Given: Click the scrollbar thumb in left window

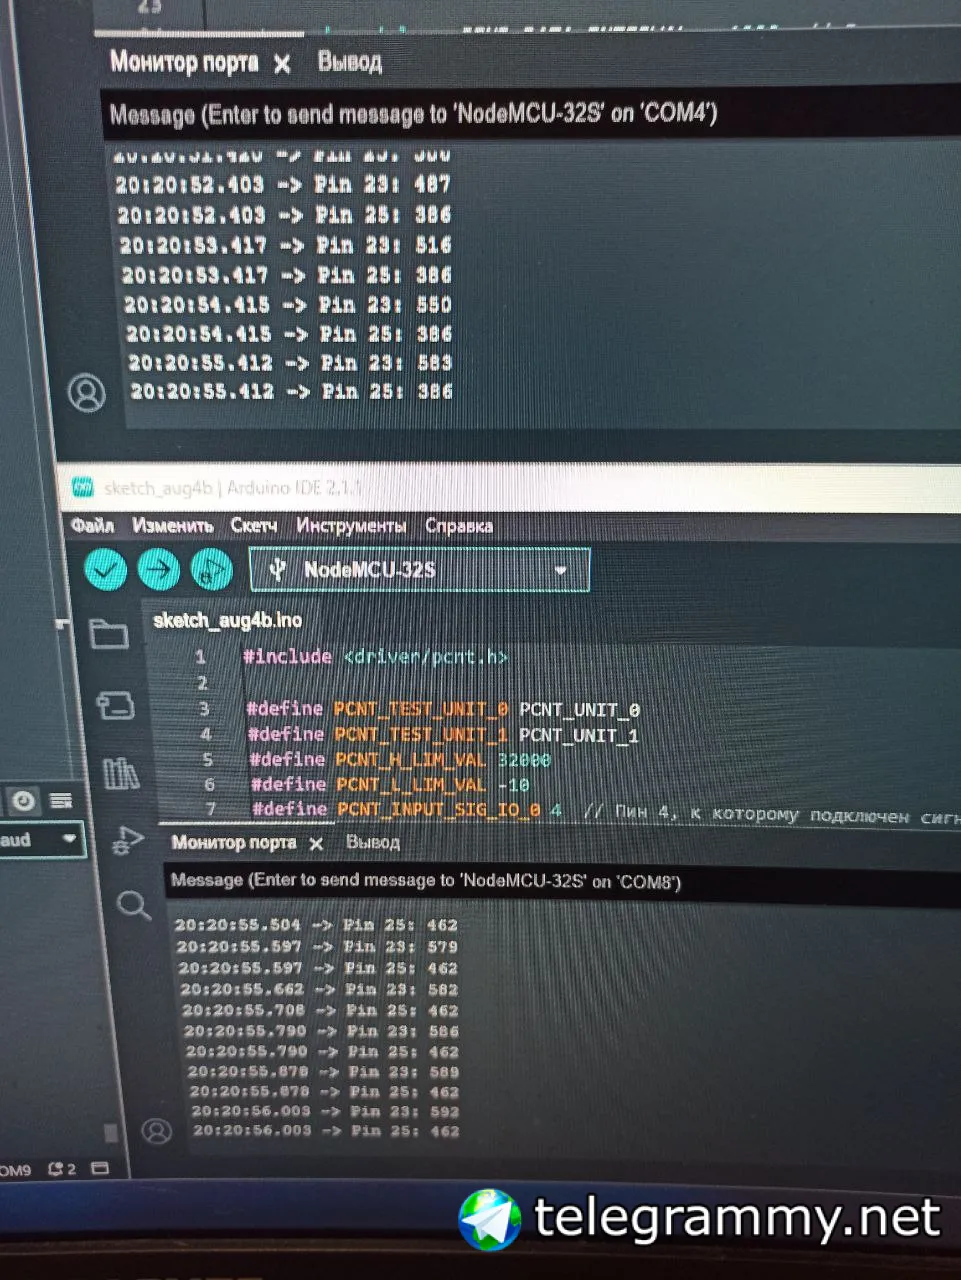Looking at the screenshot, I should click(111, 1132).
